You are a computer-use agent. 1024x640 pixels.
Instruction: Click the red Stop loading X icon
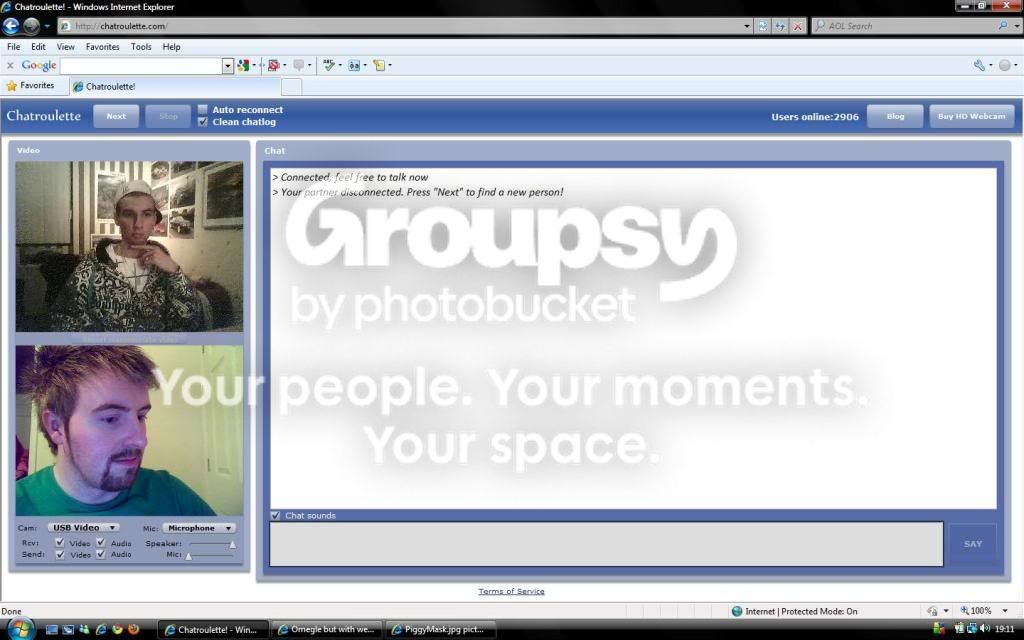coord(797,26)
